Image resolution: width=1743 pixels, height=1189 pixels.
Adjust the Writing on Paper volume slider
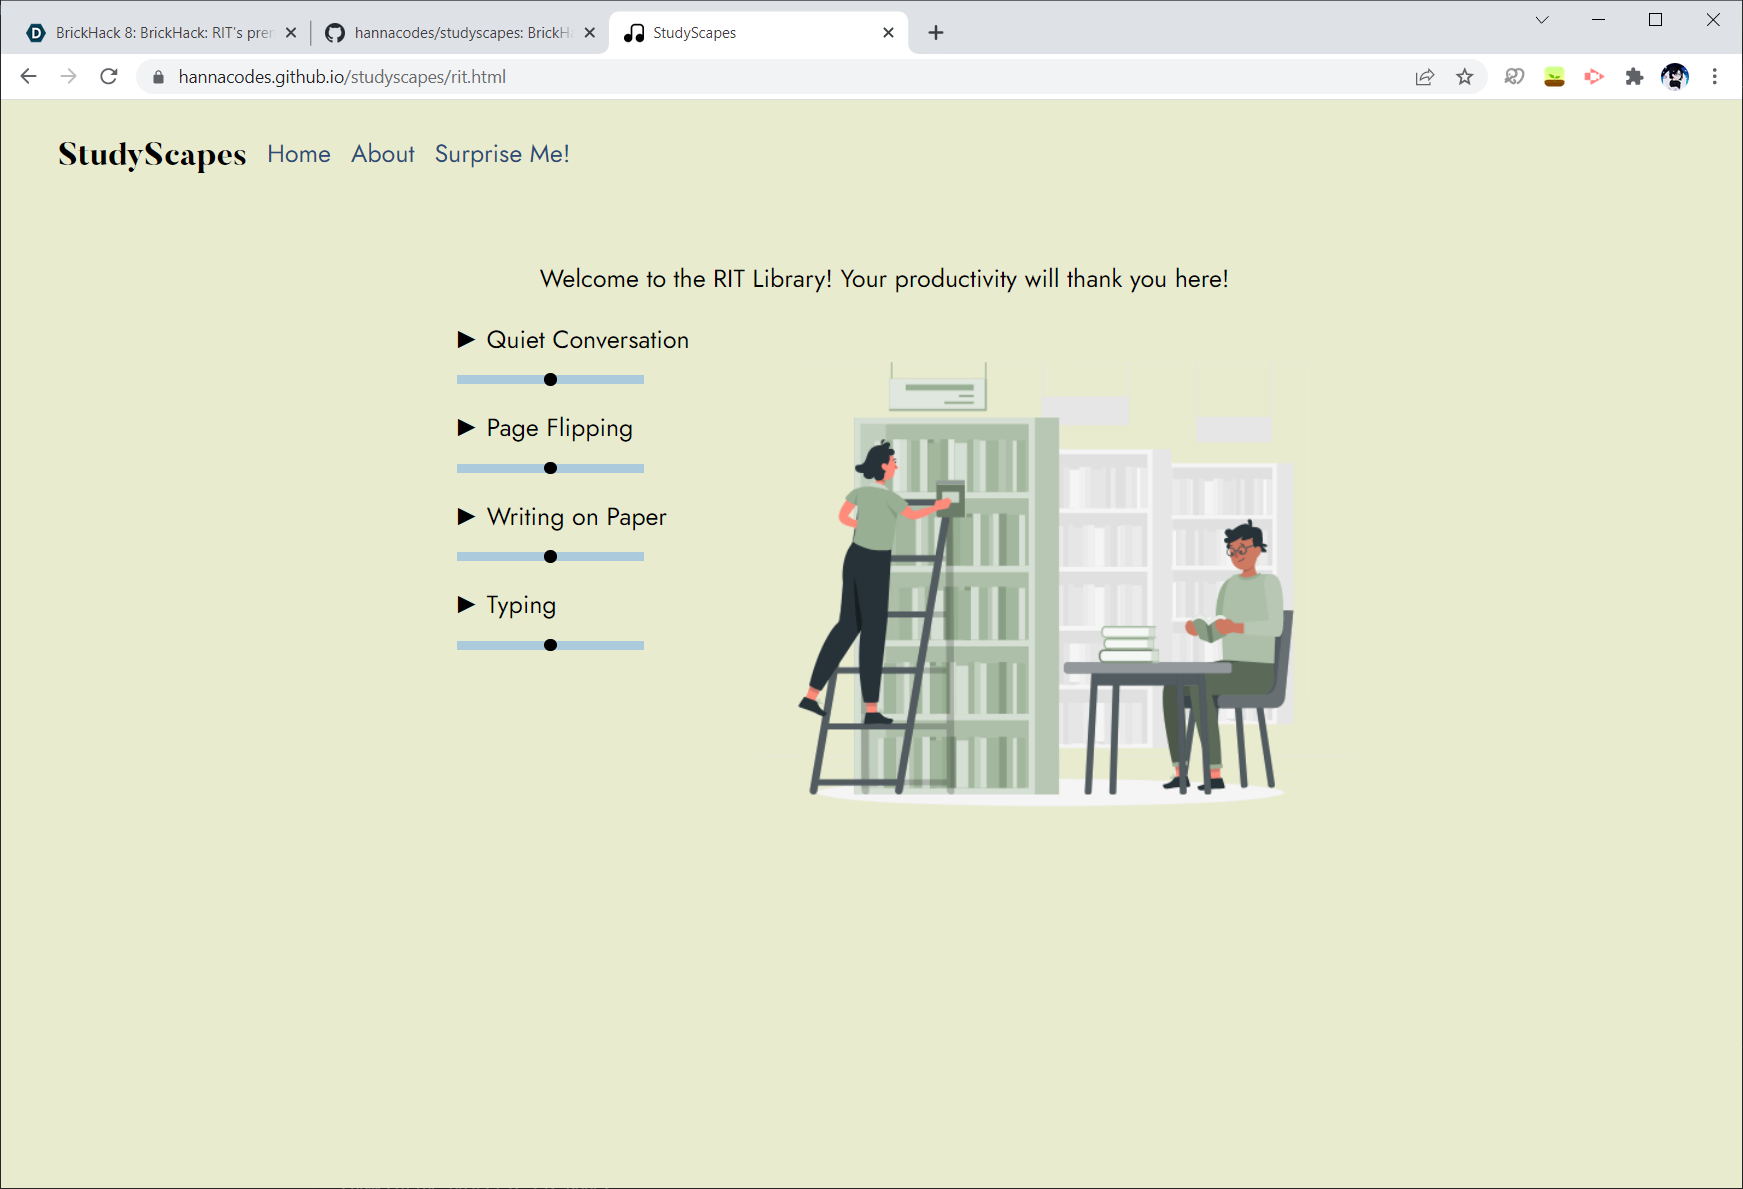(550, 557)
